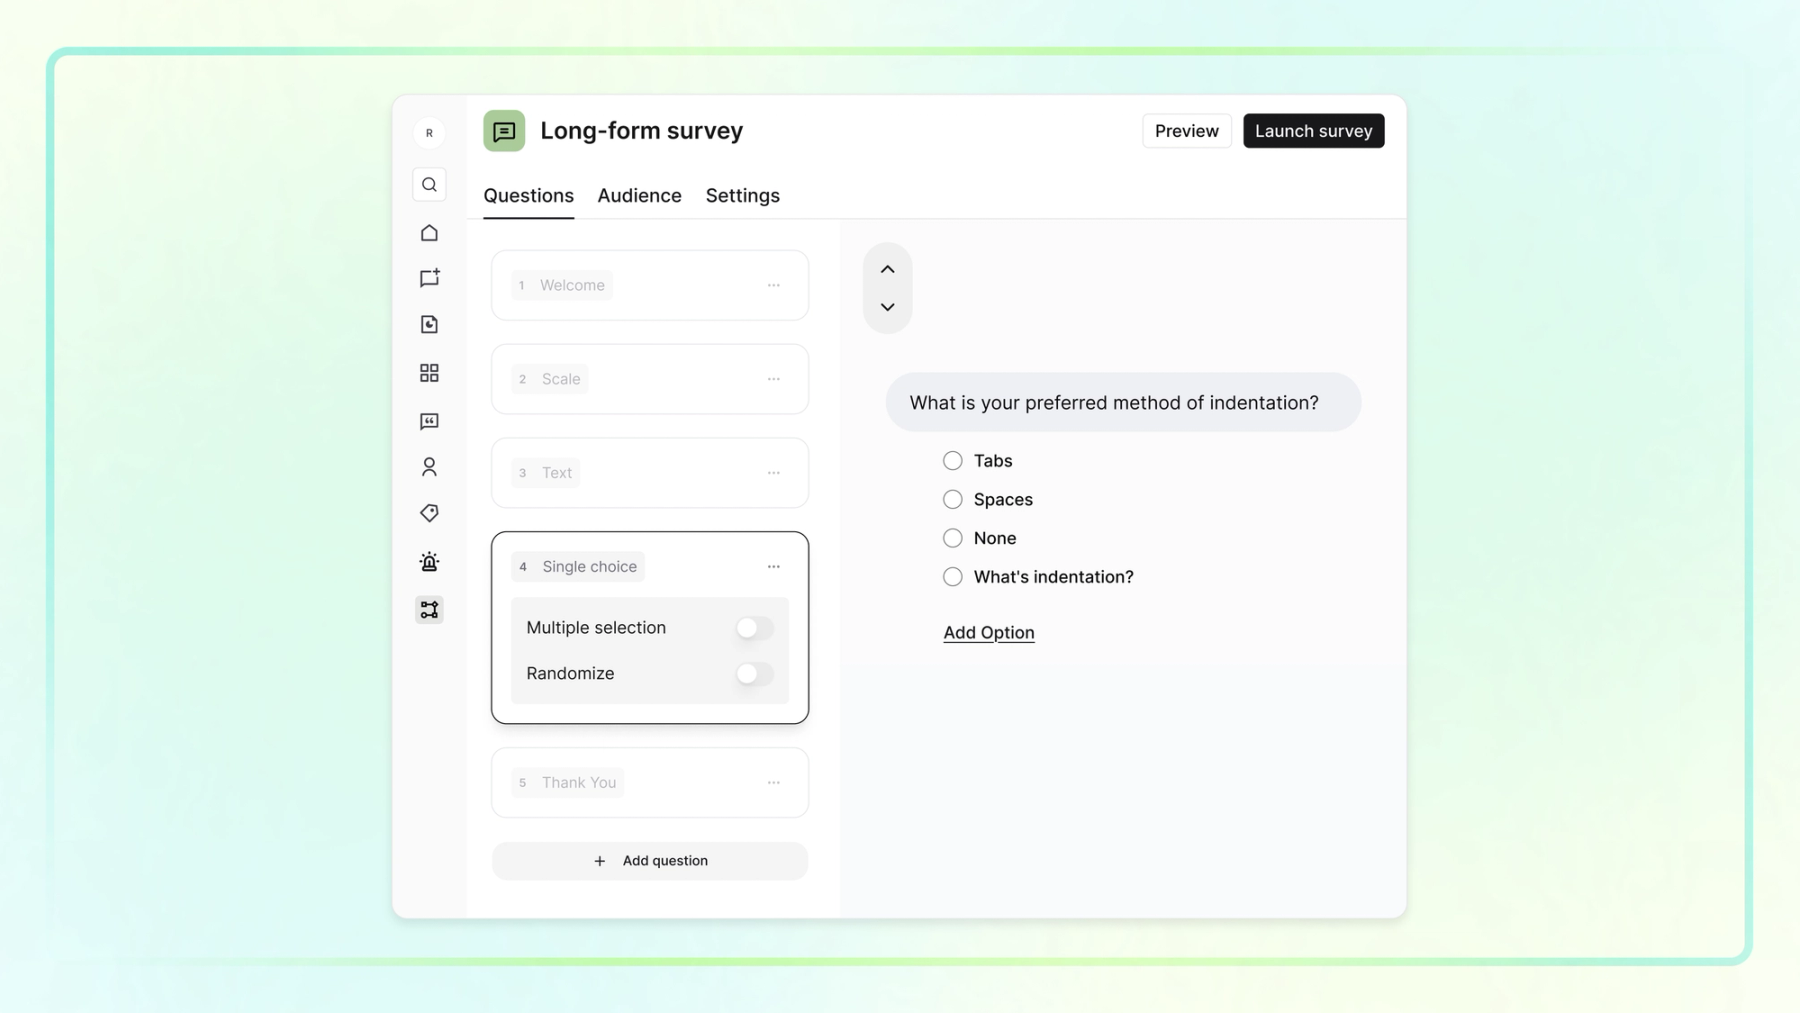Go to Home via sidebar icon

[x=429, y=233]
